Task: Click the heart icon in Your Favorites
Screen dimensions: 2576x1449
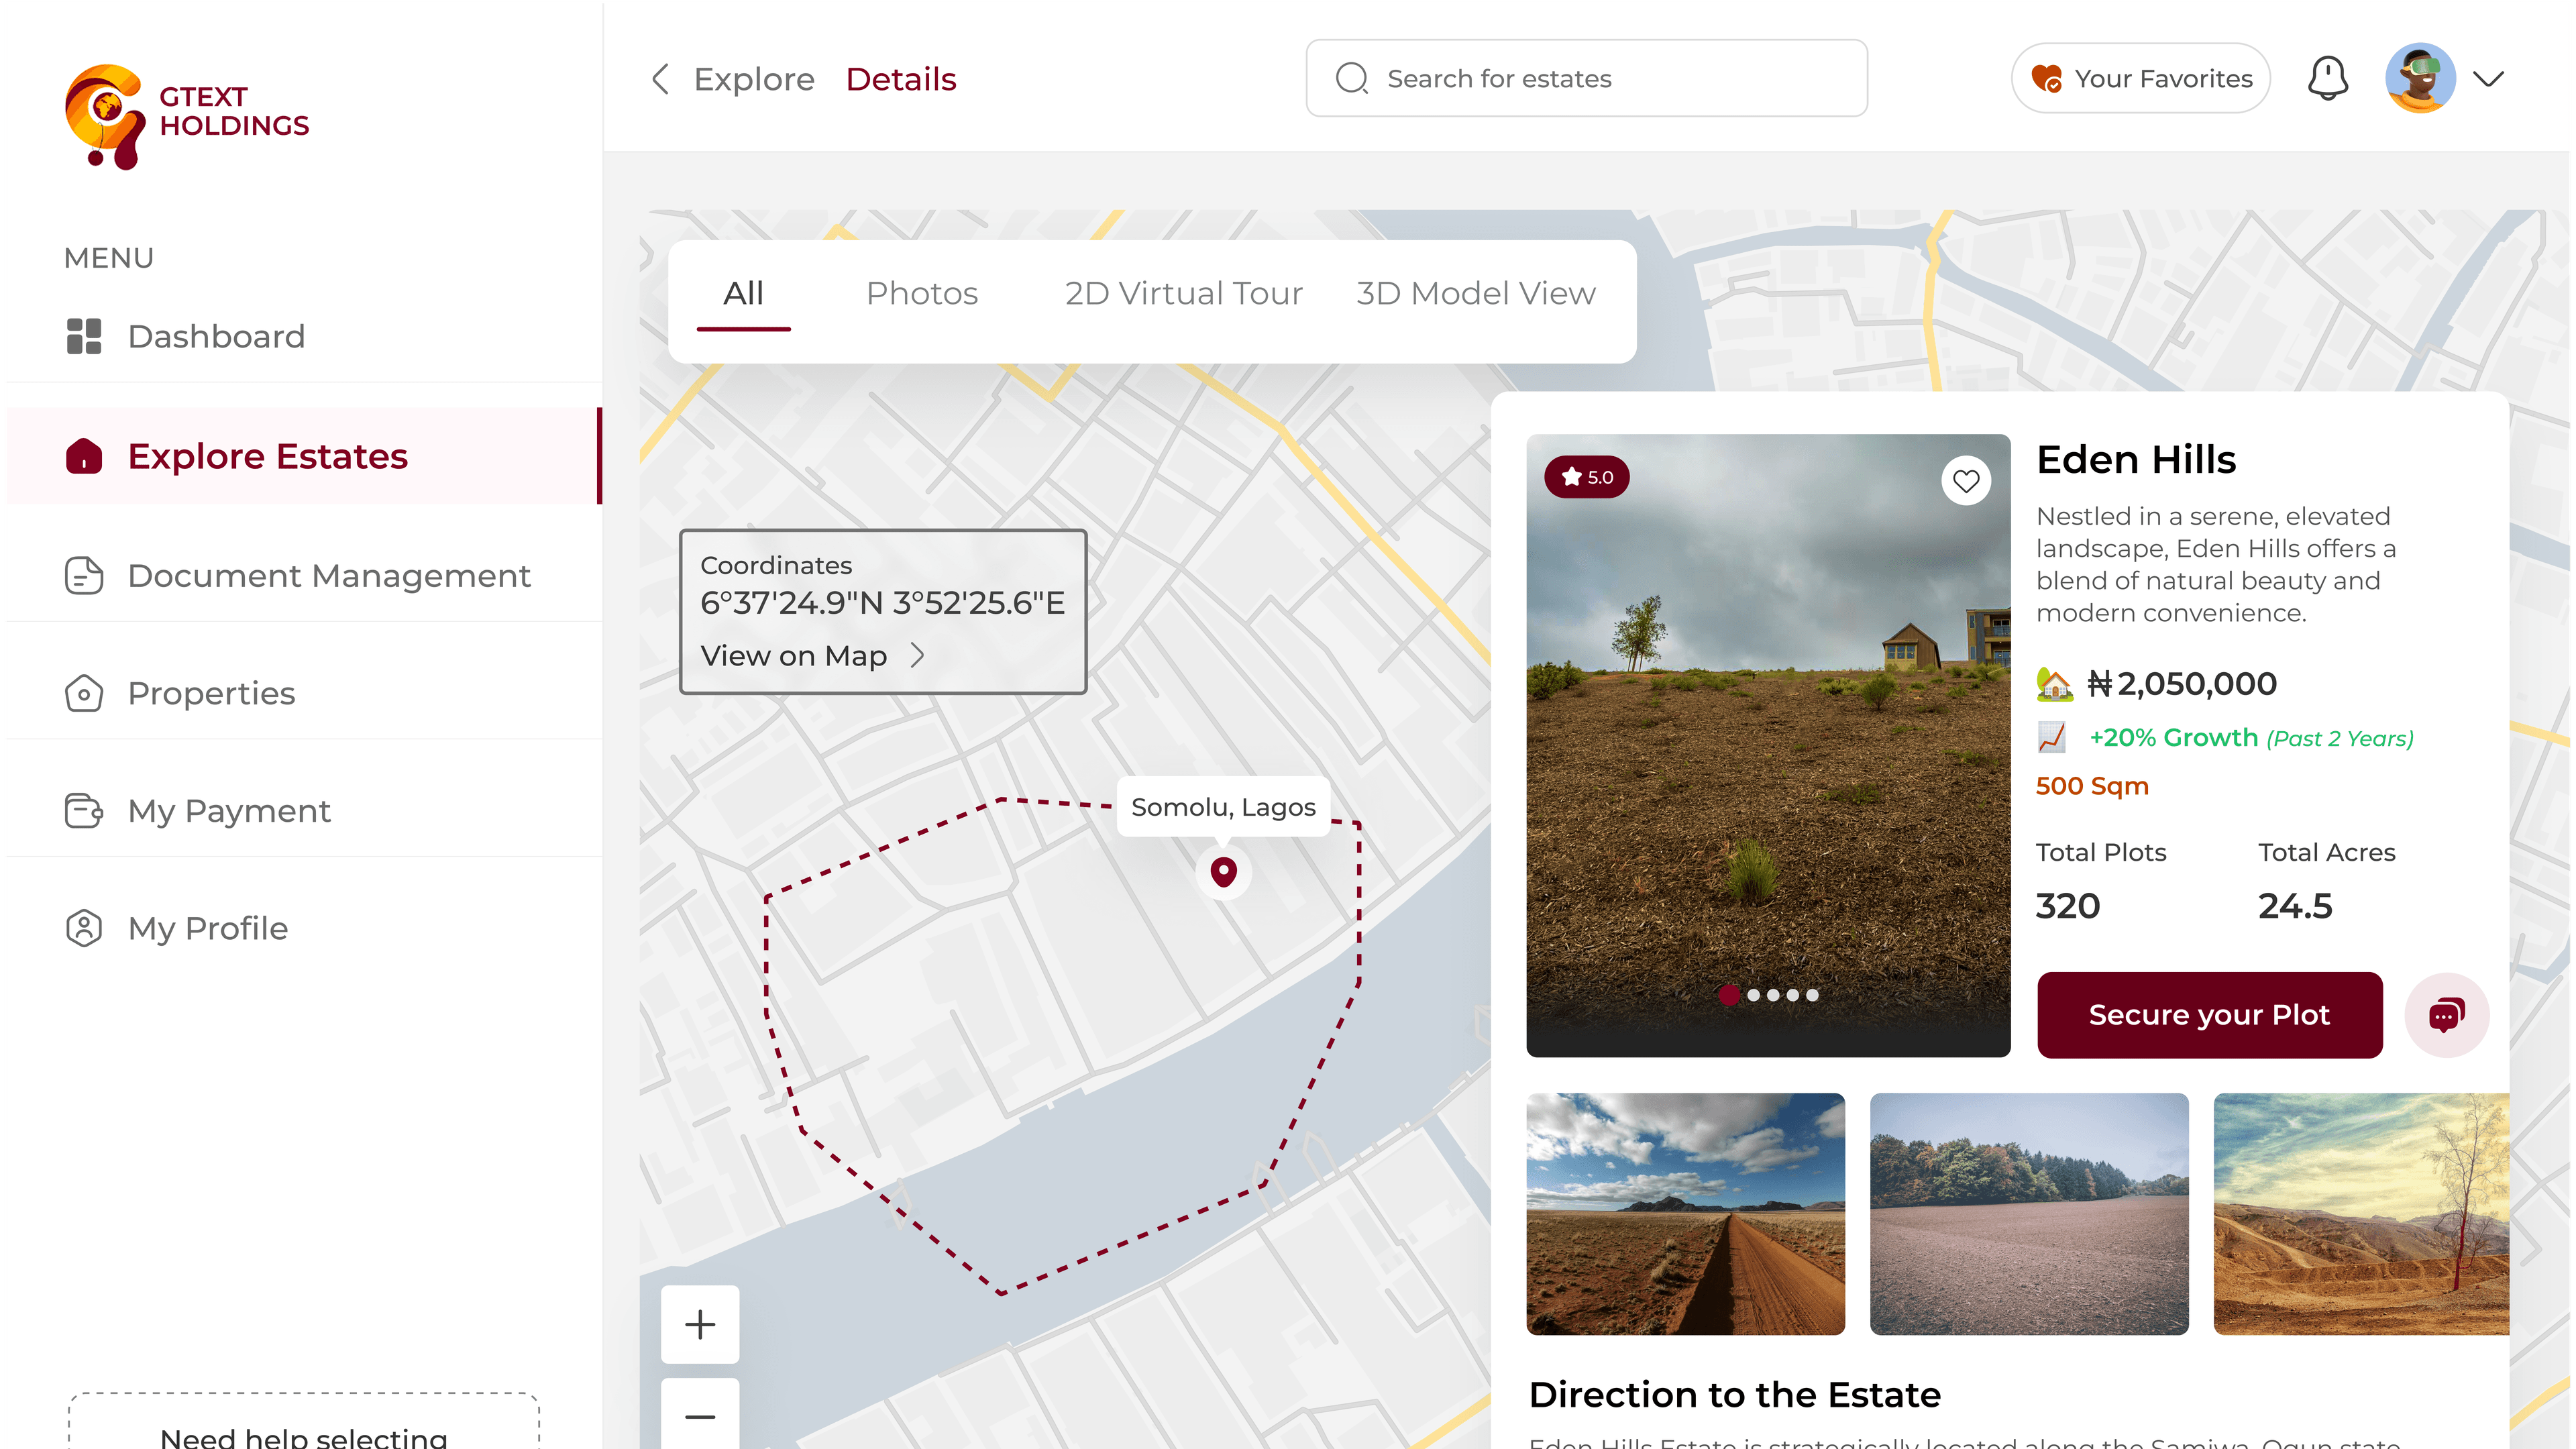Action: pyautogui.click(x=2046, y=78)
